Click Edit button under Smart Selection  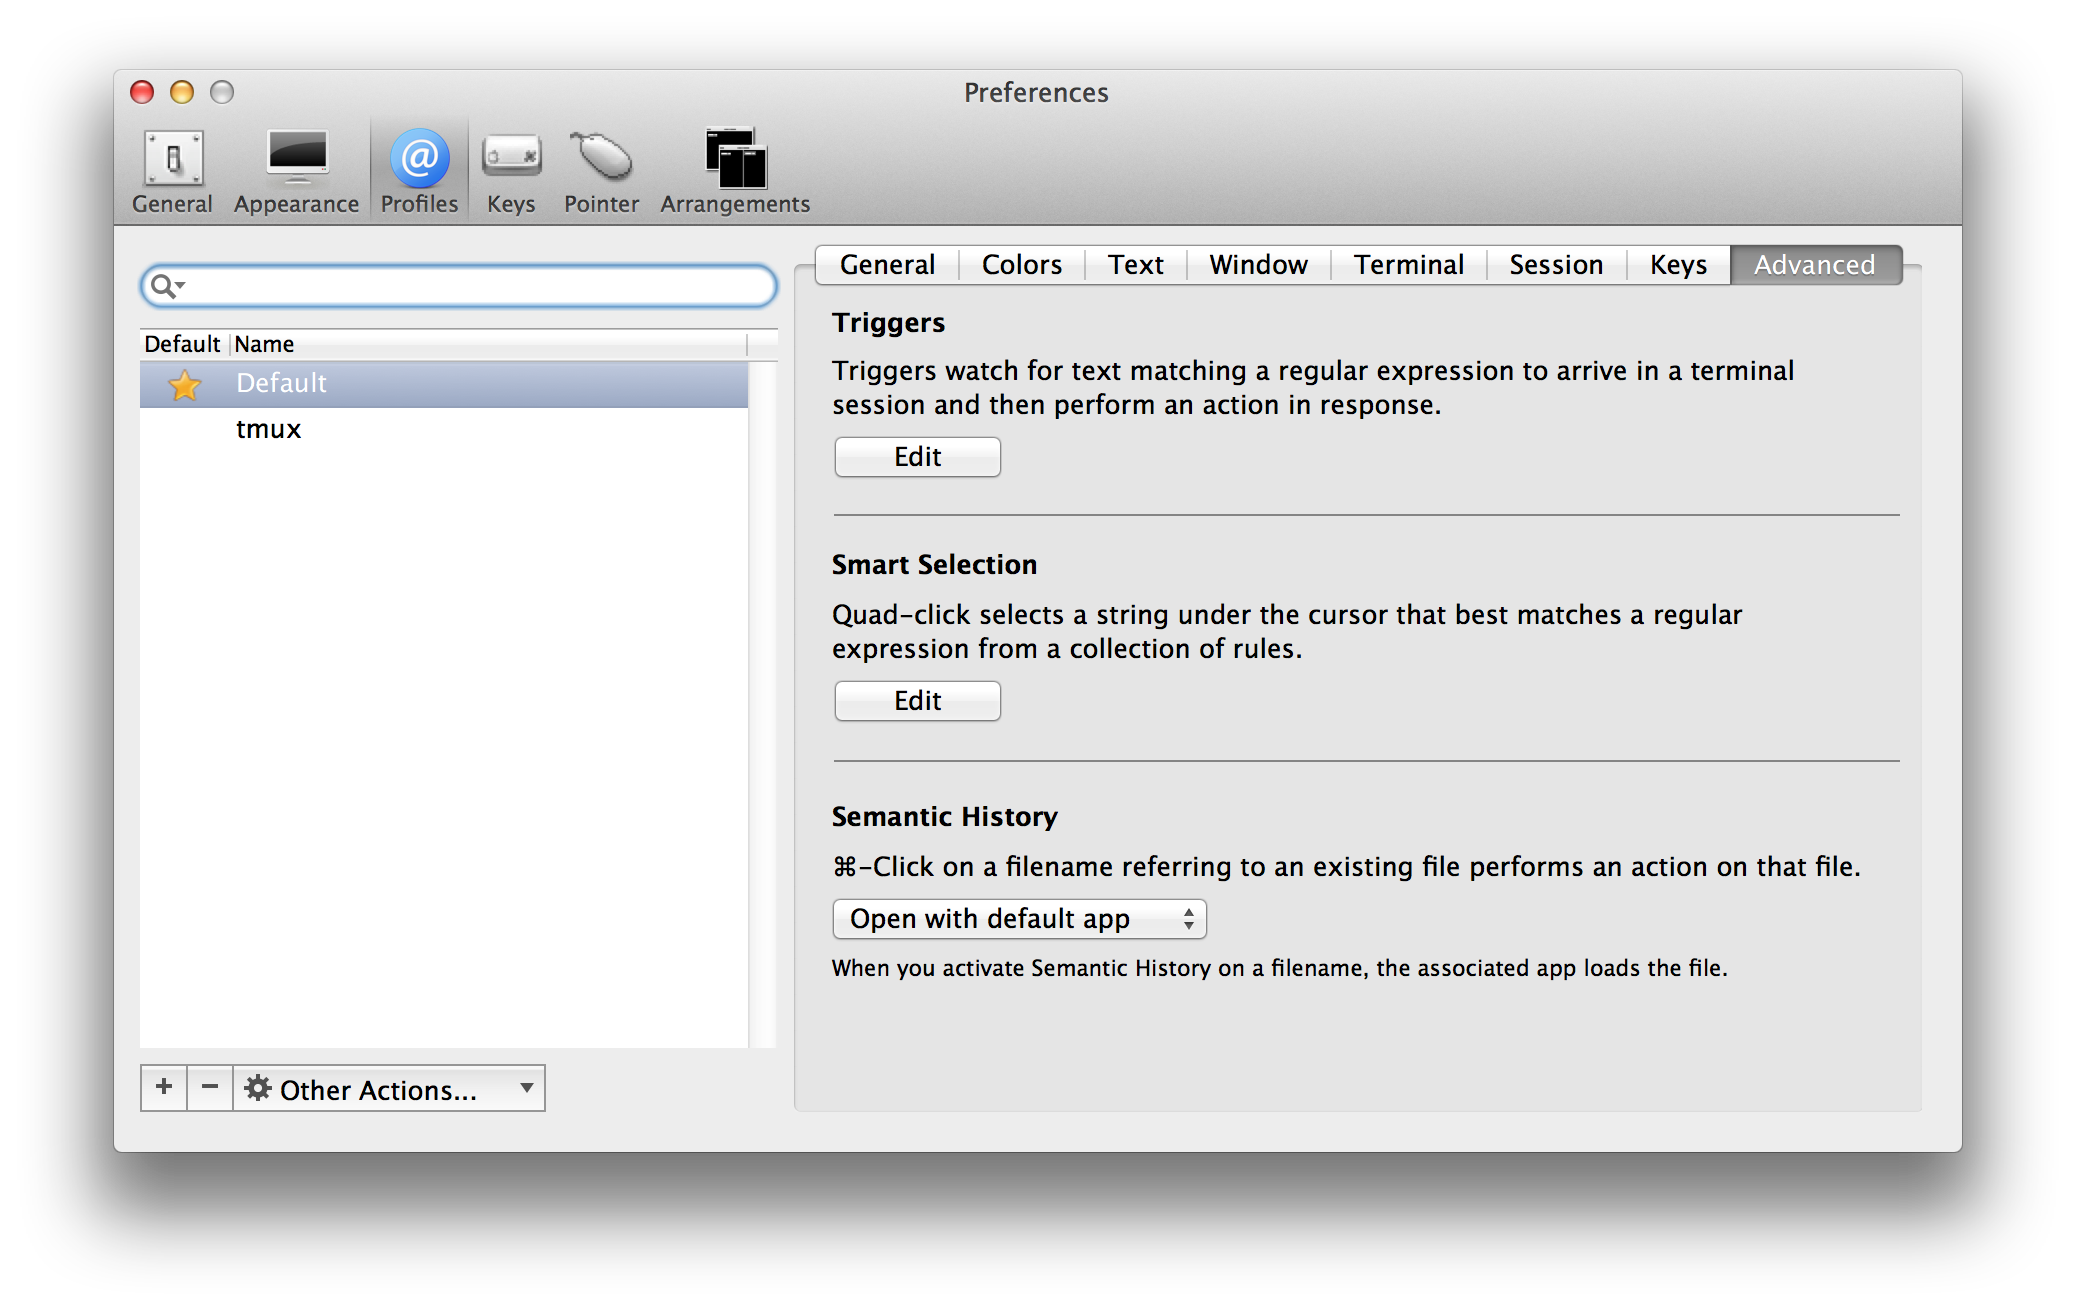[917, 701]
